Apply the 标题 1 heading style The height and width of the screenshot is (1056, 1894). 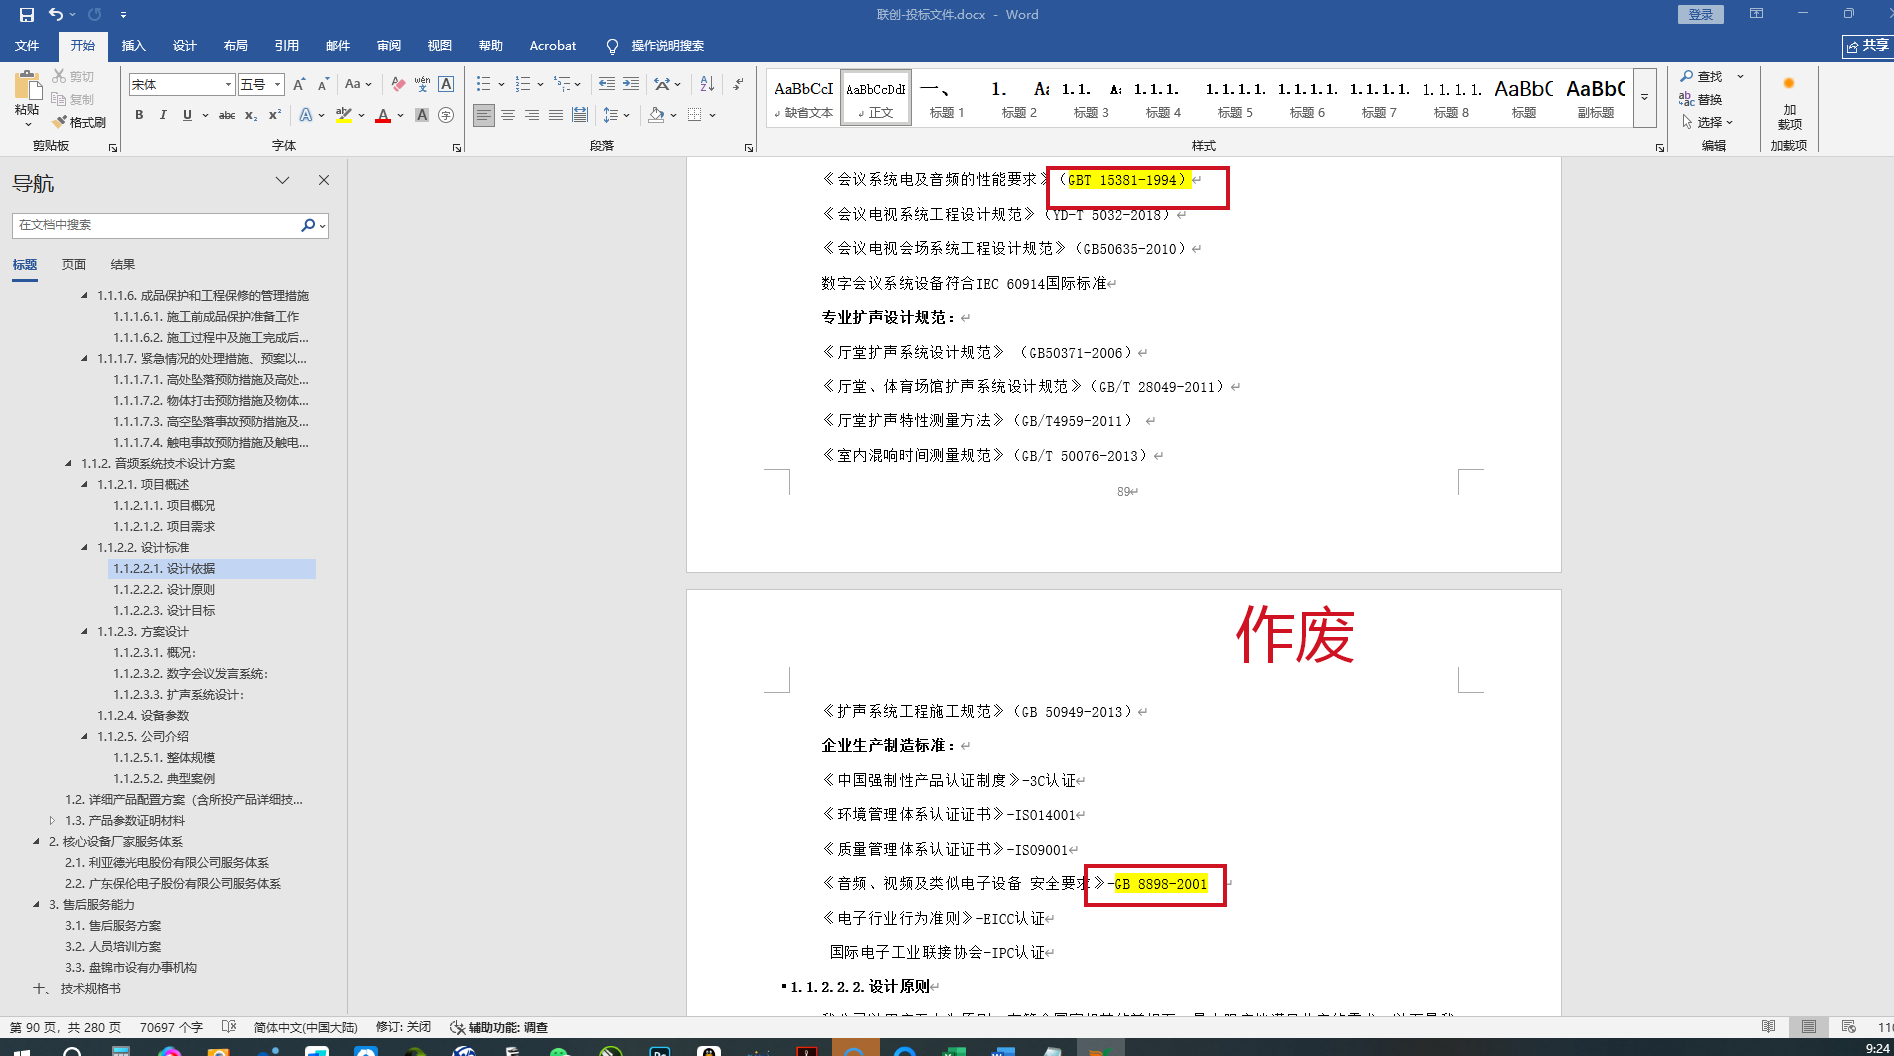click(x=947, y=98)
